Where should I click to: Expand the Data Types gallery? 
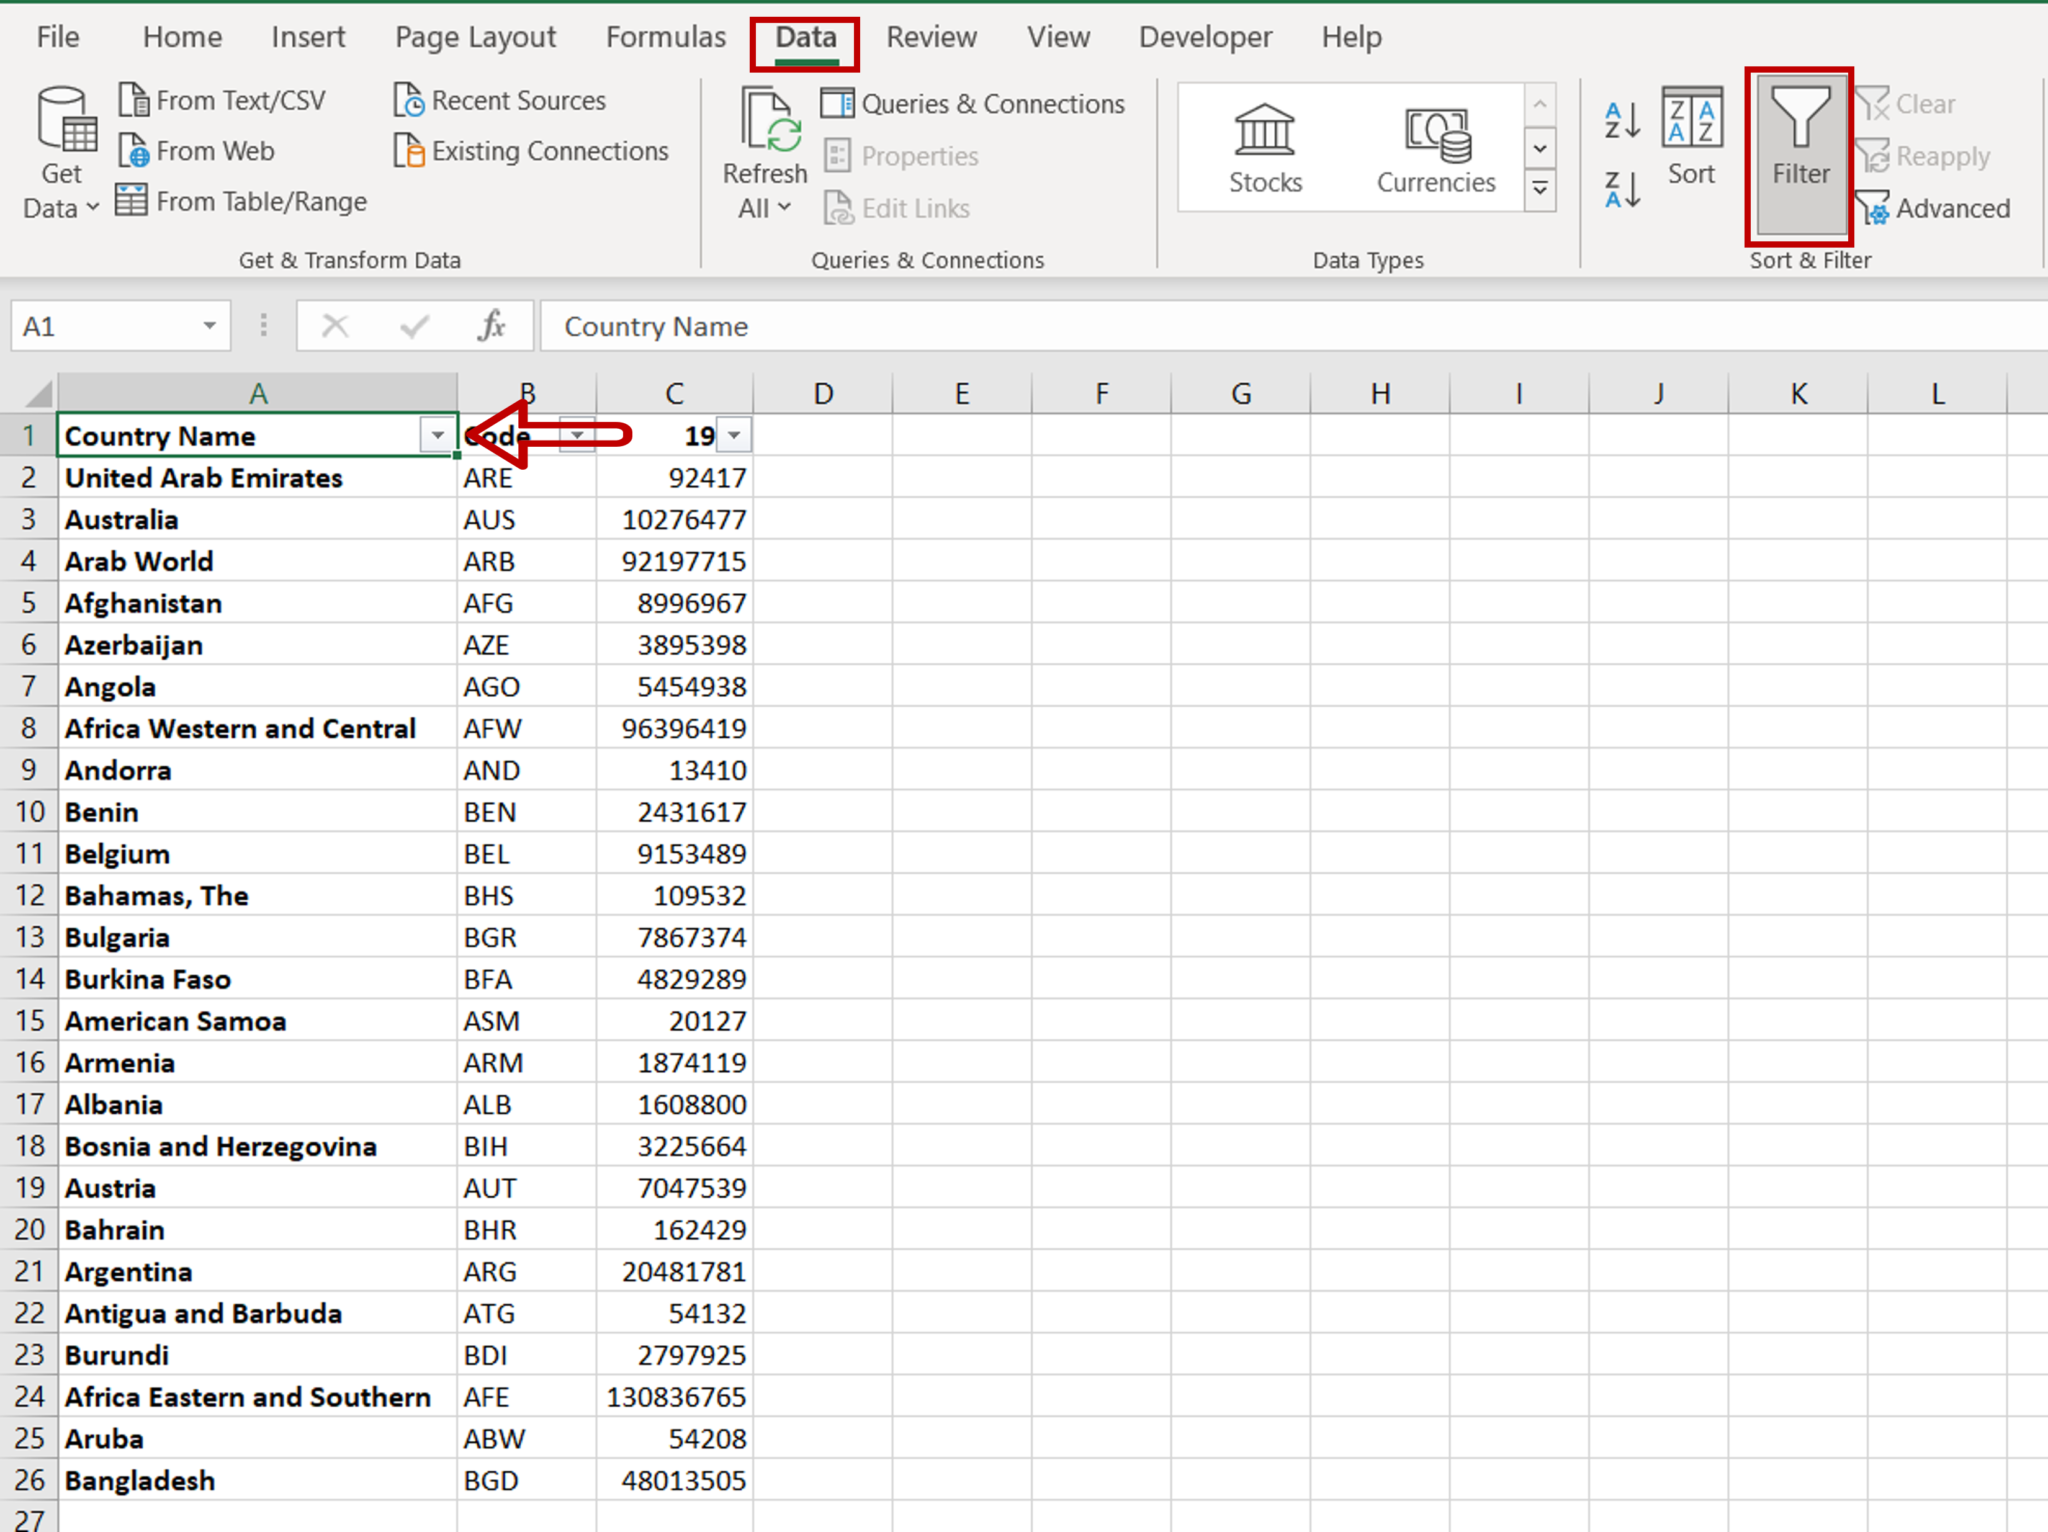[x=1539, y=188]
